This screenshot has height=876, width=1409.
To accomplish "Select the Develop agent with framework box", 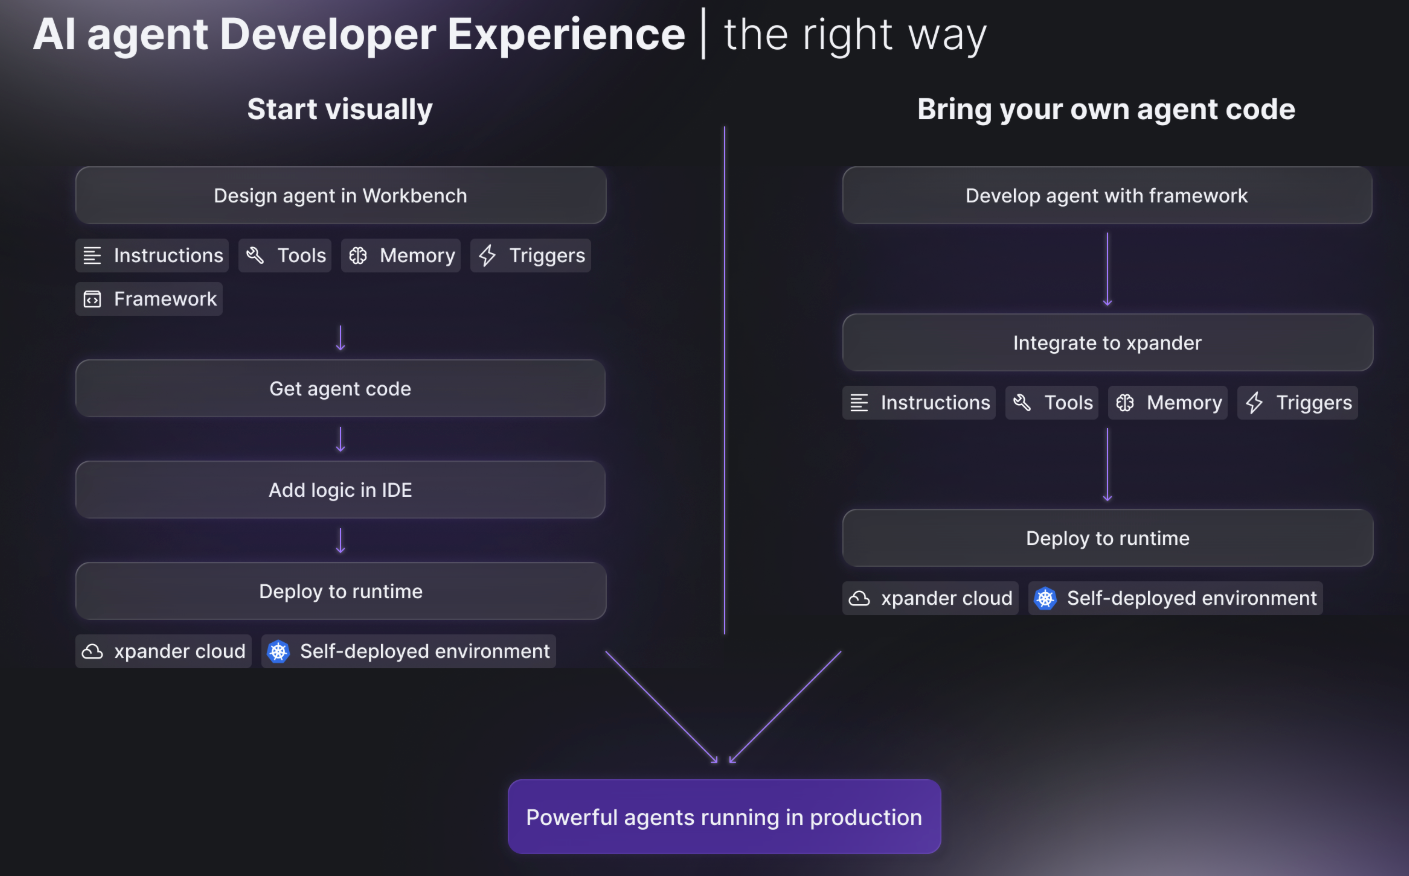I will click(1107, 195).
